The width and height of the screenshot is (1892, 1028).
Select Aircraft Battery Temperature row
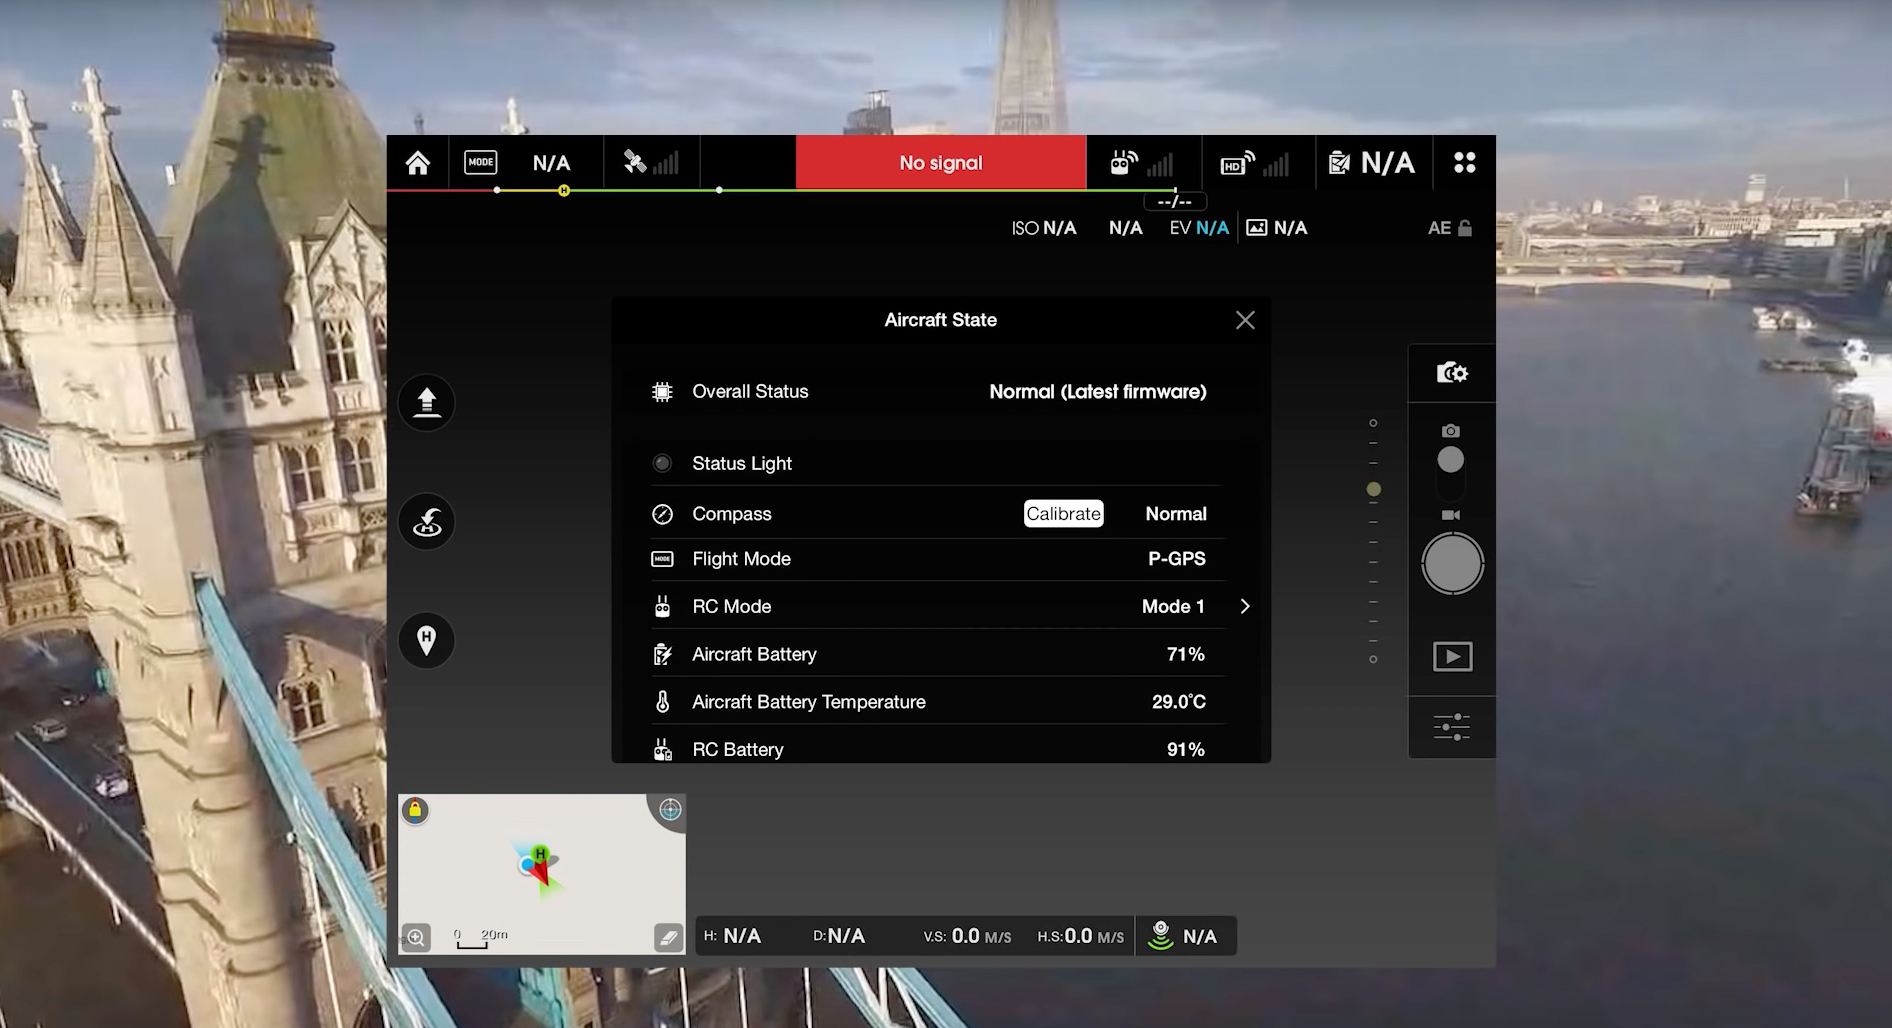pyautogui.click(x=938, y=702)
